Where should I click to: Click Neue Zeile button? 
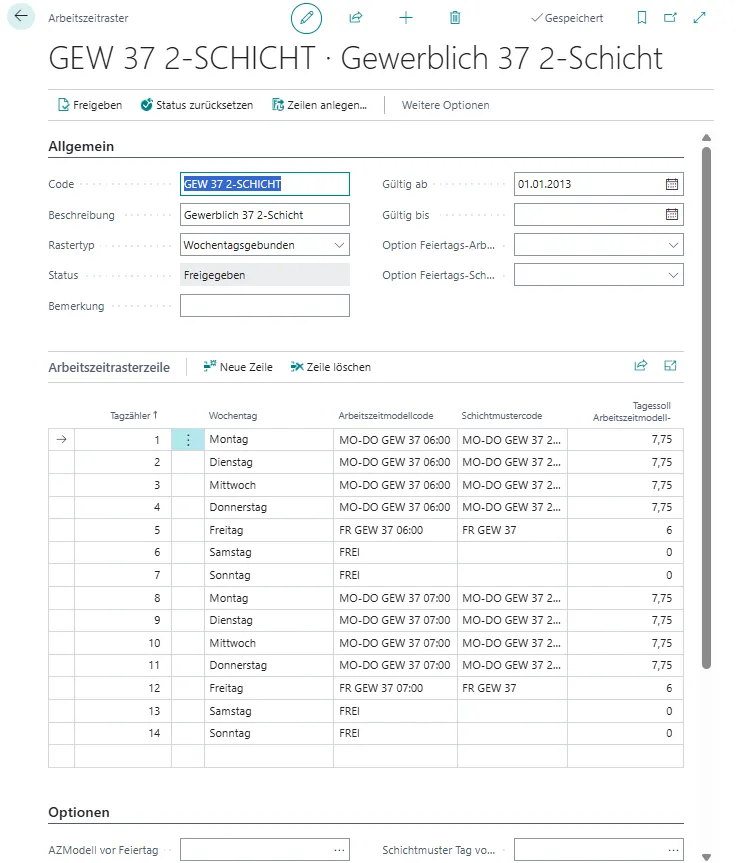point(238,367)
